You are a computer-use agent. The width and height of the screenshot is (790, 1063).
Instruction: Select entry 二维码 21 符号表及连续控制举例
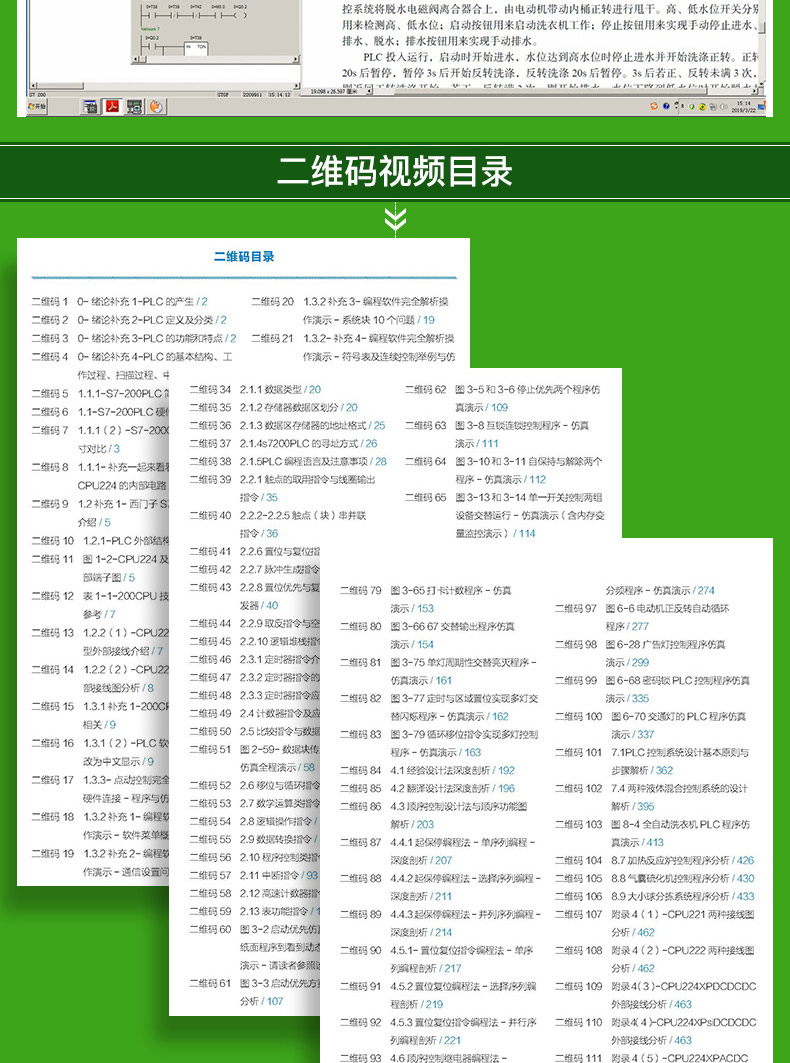coord(353,347)
